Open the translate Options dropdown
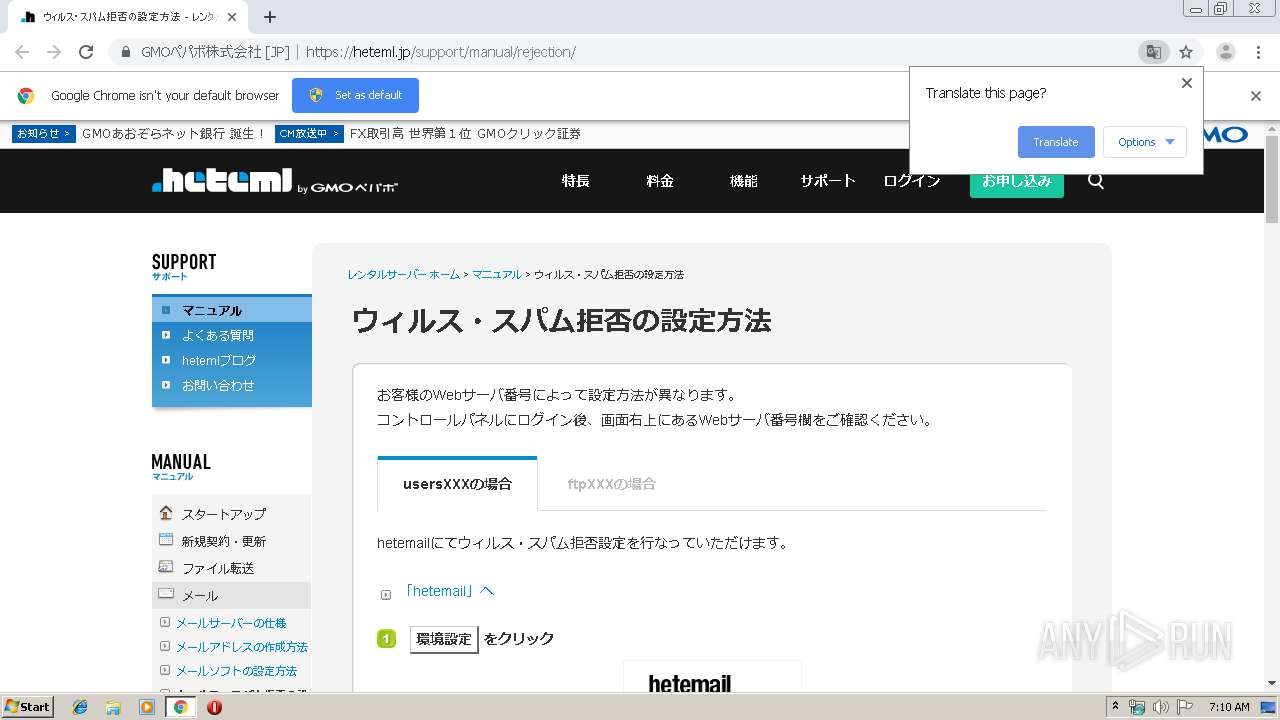The width and height of the screenshot is (1280, 720). 1145,142
